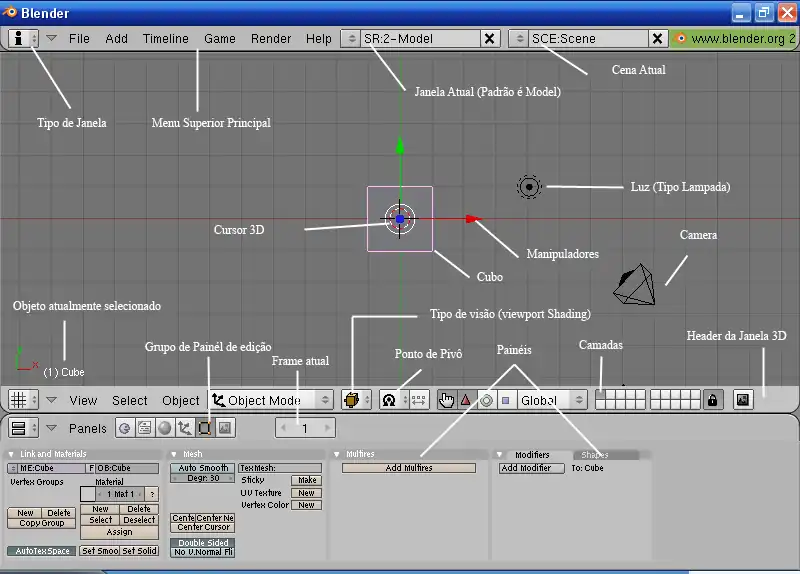The image size is (800, 574).
Task: Open the viewport shading cube icon
Action: [x=351, y=400]
